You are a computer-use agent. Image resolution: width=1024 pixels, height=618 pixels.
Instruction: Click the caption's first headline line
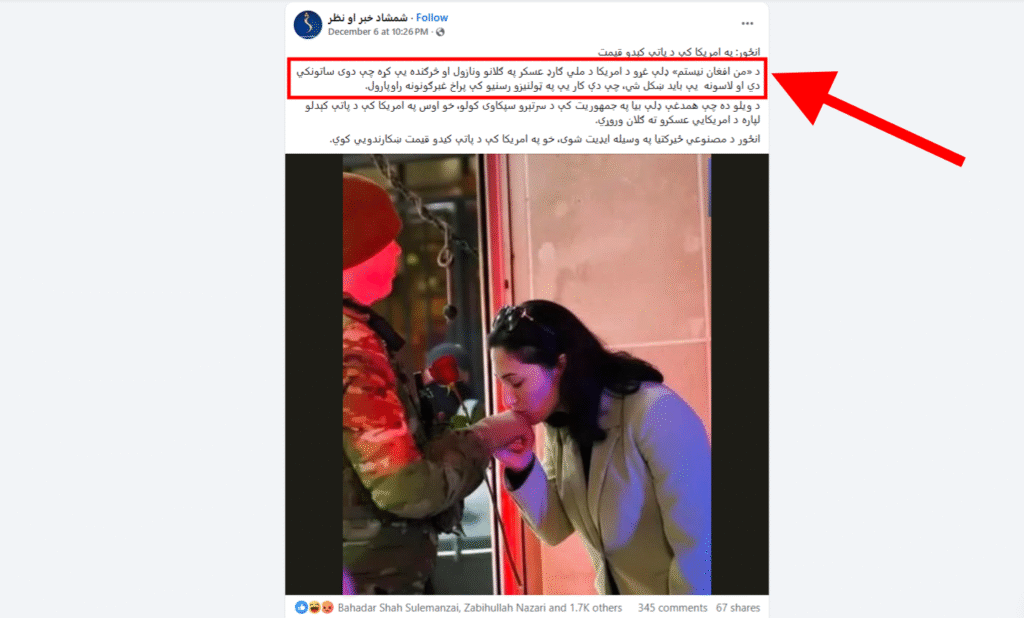[x=679, y=52]
